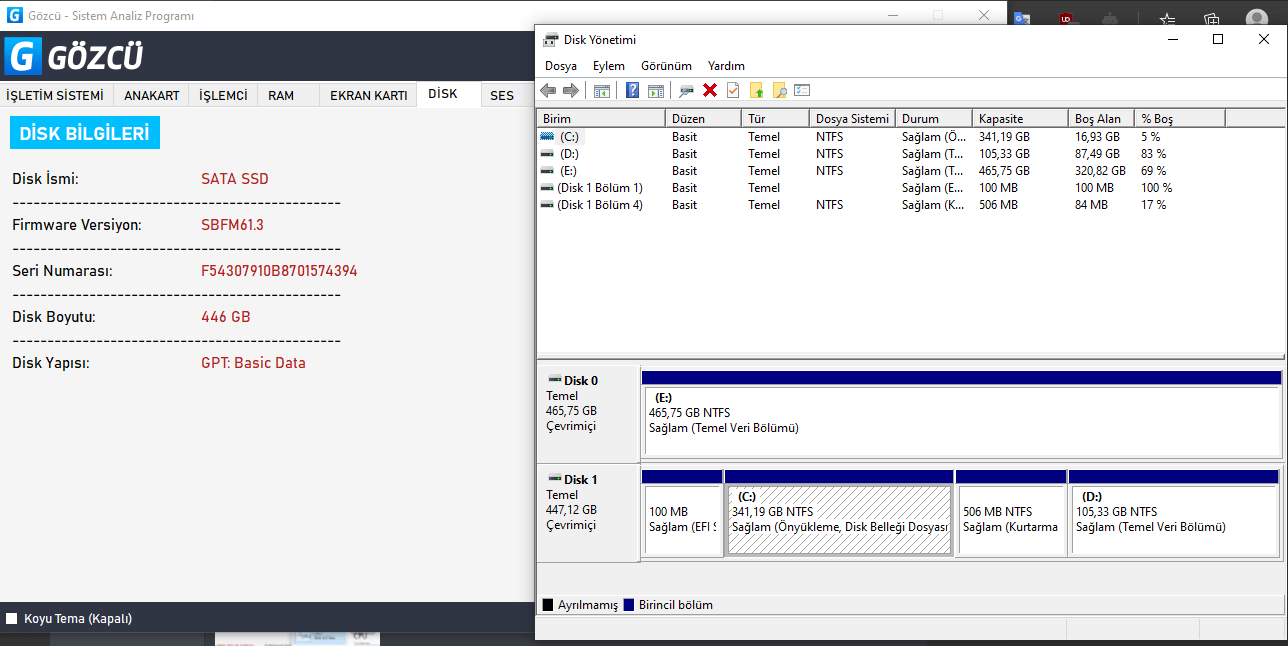Click the SATA SSD disk name value
Viewport: 1288px width, 646px height.
click(x=235, y=179)
